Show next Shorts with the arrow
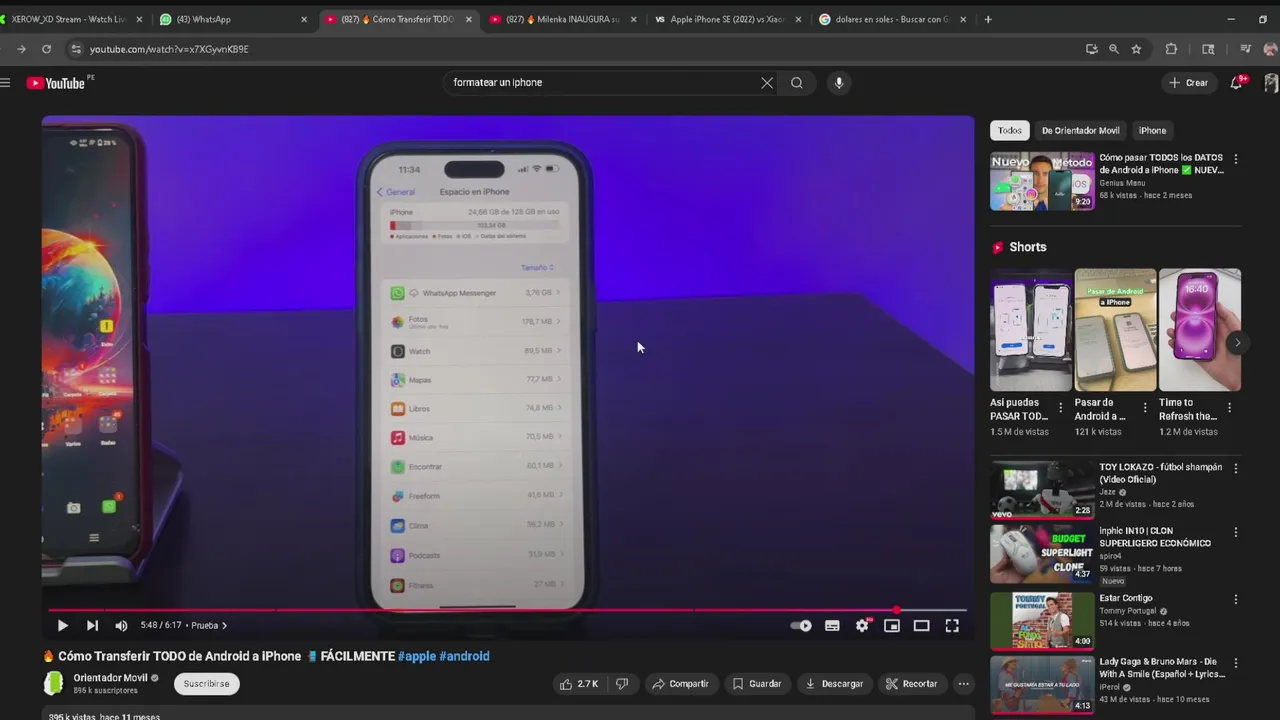Screen dimensions: 1280x720 [1237, 343]
